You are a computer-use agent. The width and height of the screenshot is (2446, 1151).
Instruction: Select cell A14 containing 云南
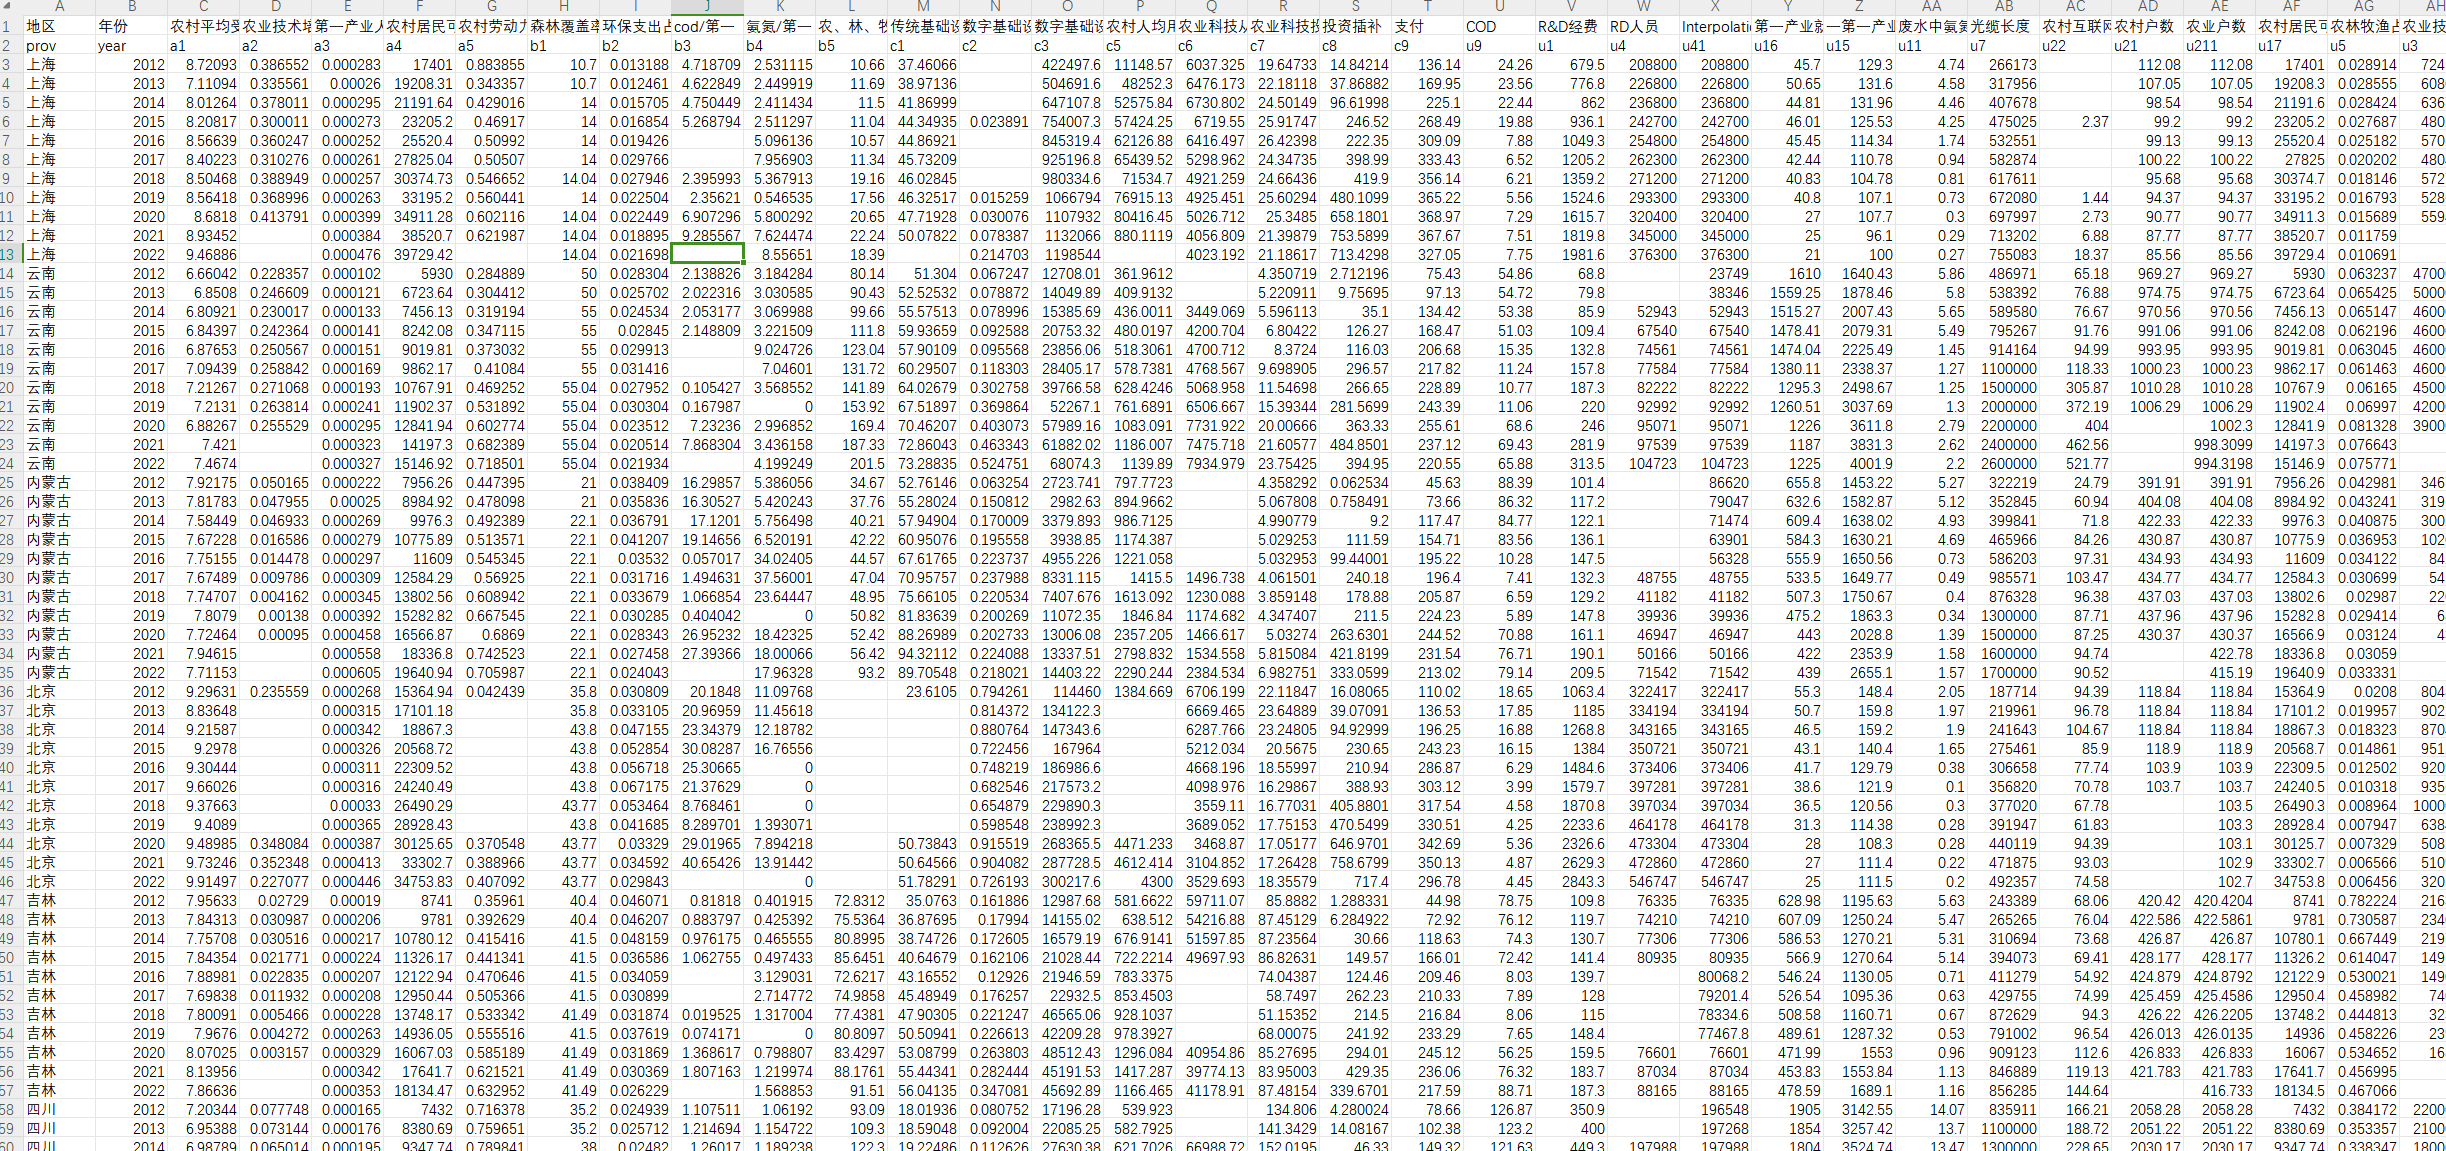coord(59,273)
